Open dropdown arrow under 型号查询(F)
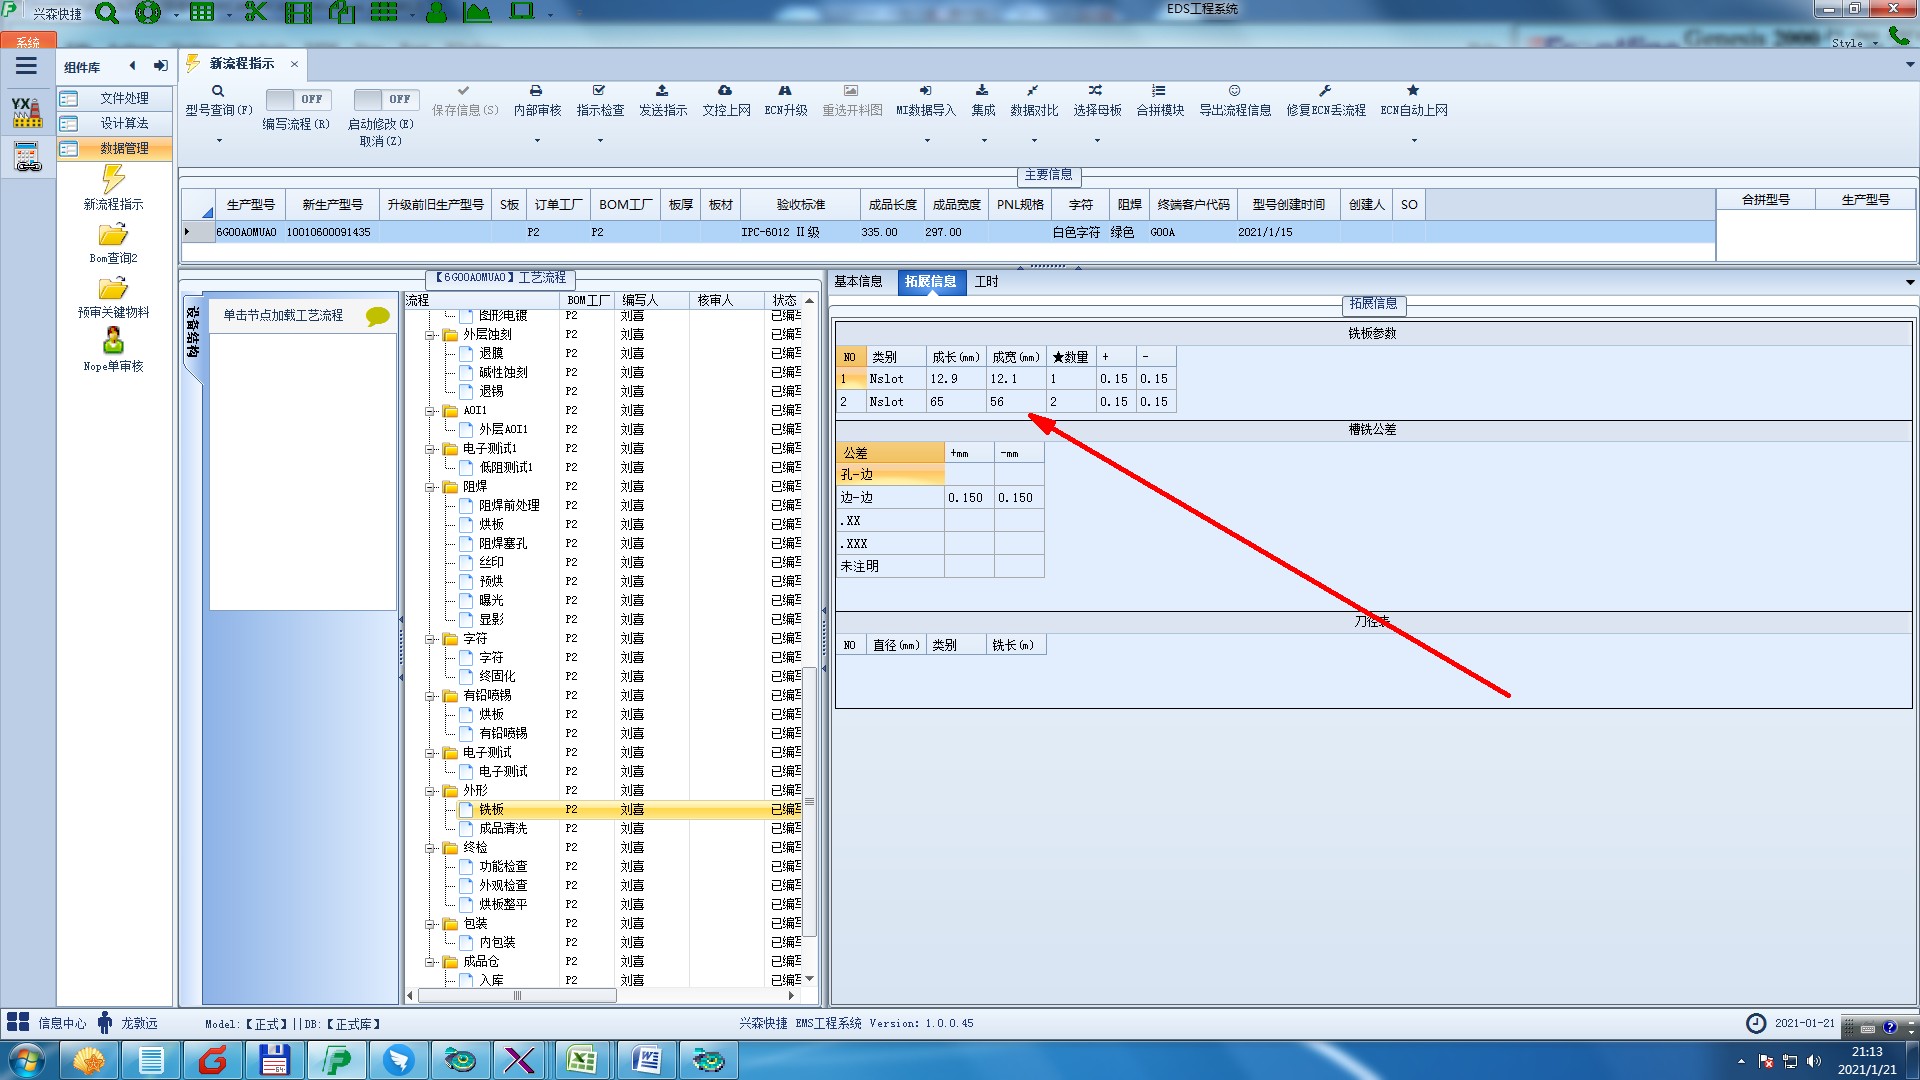The height and width of the screenshot is (1080, 1920). [x=219, y=140]
